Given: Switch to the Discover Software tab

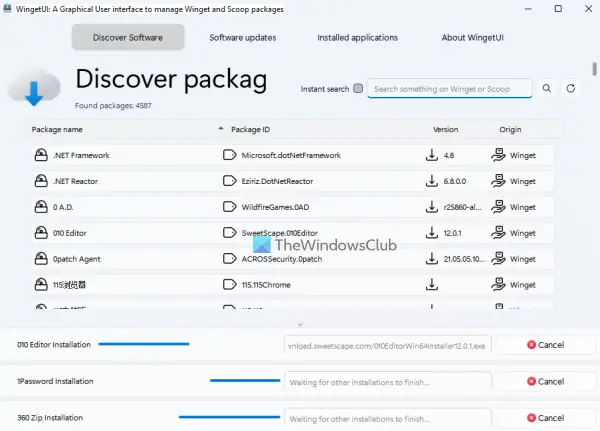Looking at the screenshot, I should (x=128, y=37).
